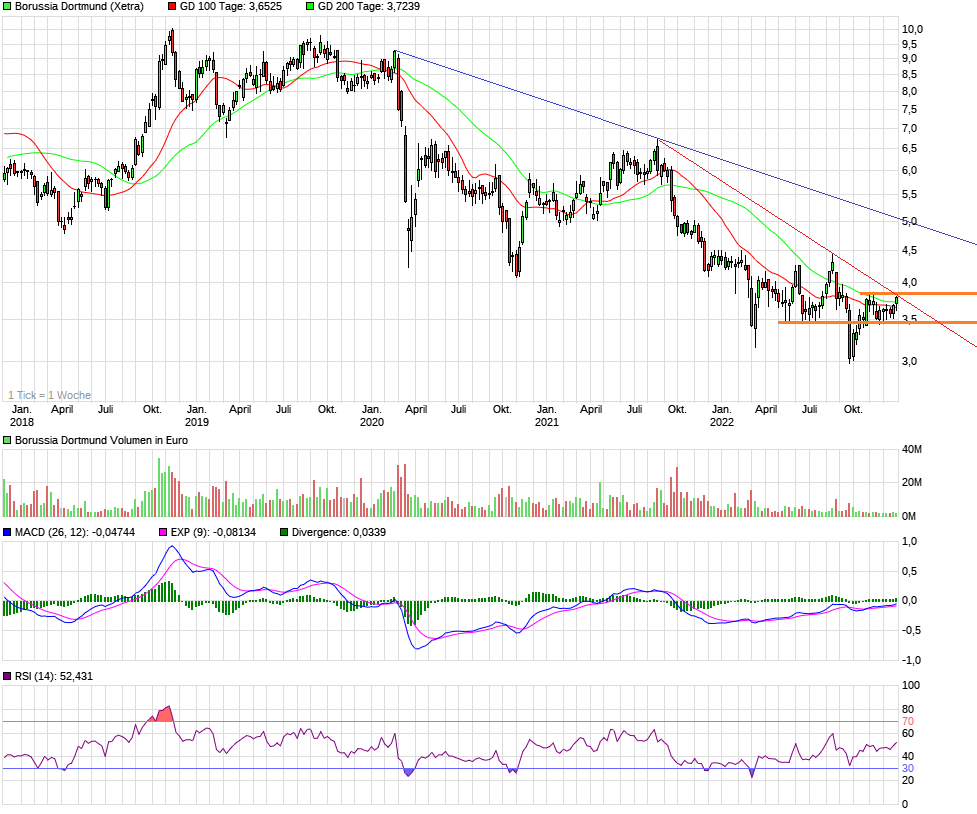This screenshot has height=814, width=977.
Task: Click the blue RSI level '30' label
Action: pyautogui.click(x=908, y=769)
